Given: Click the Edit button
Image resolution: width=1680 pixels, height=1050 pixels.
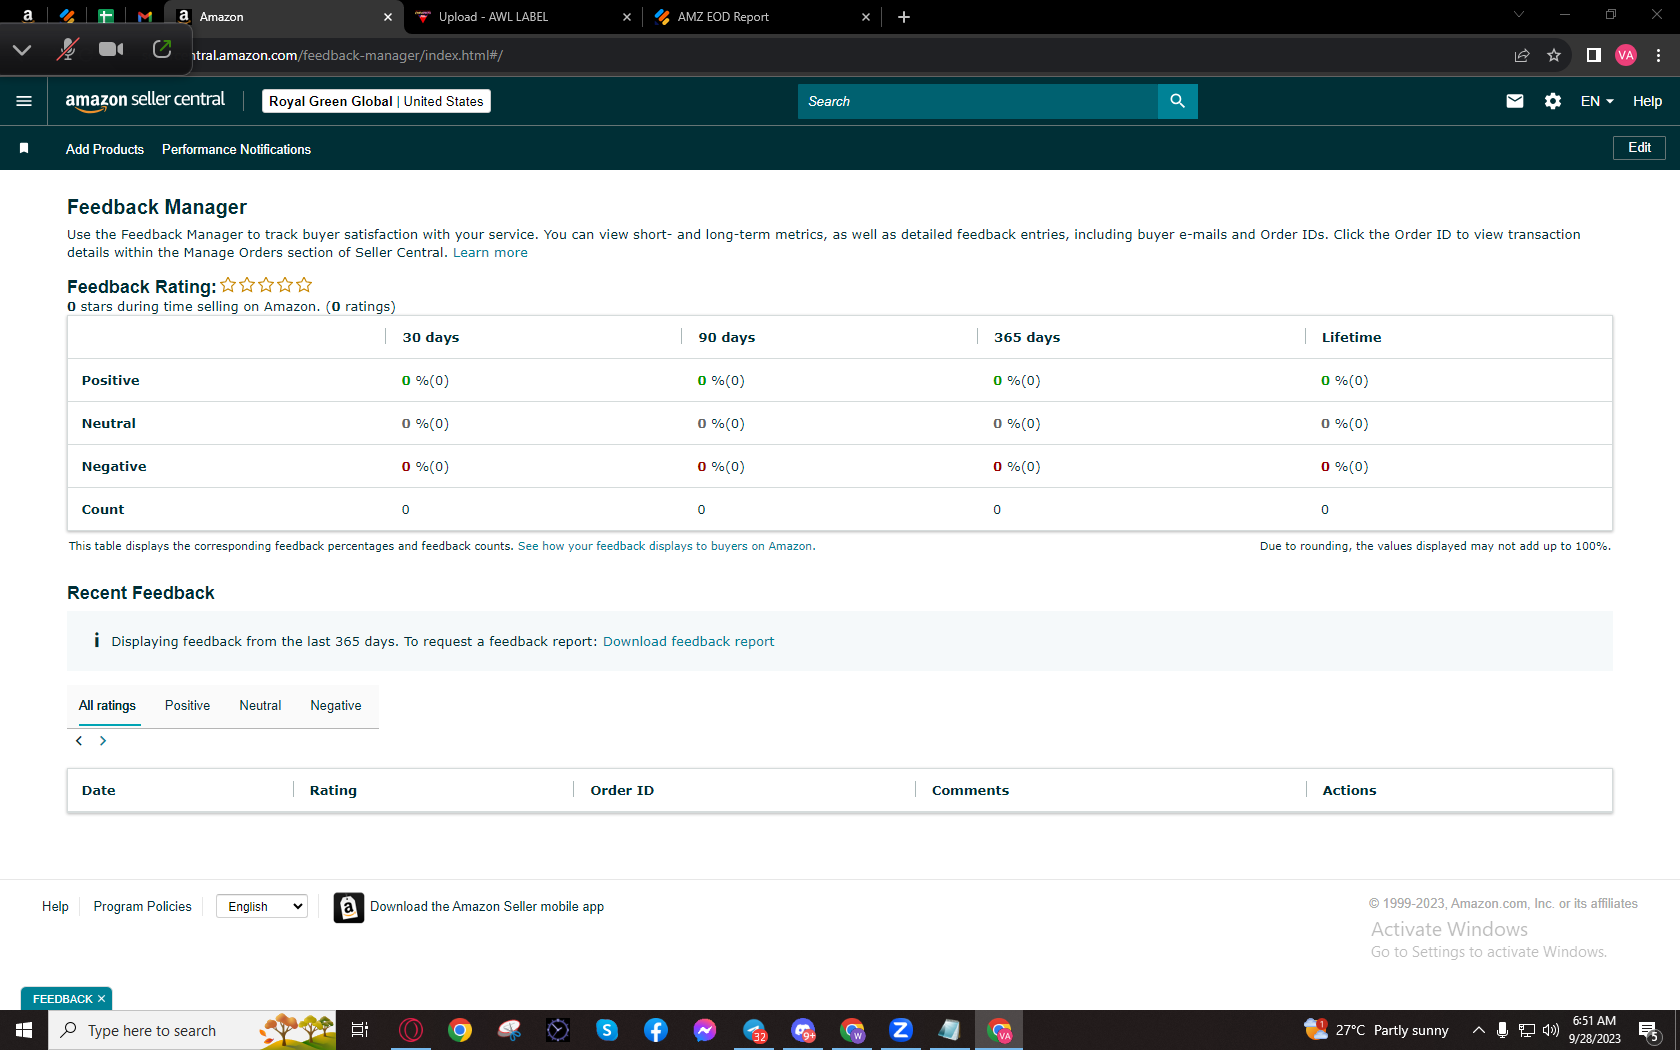Looking at the screenshot, I should pyautogui.click(x=1639, y=148).
